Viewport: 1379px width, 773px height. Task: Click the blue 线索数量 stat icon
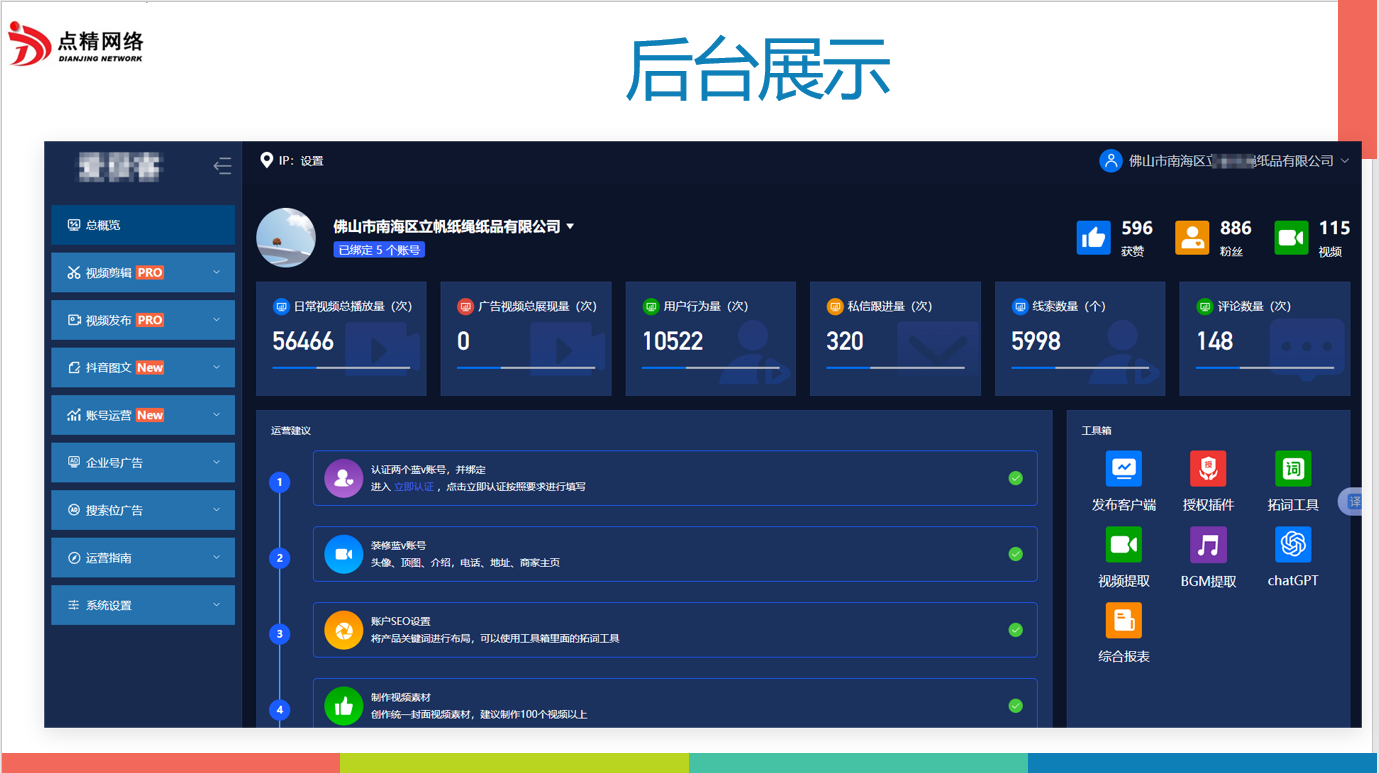[x=1019, y=307]
